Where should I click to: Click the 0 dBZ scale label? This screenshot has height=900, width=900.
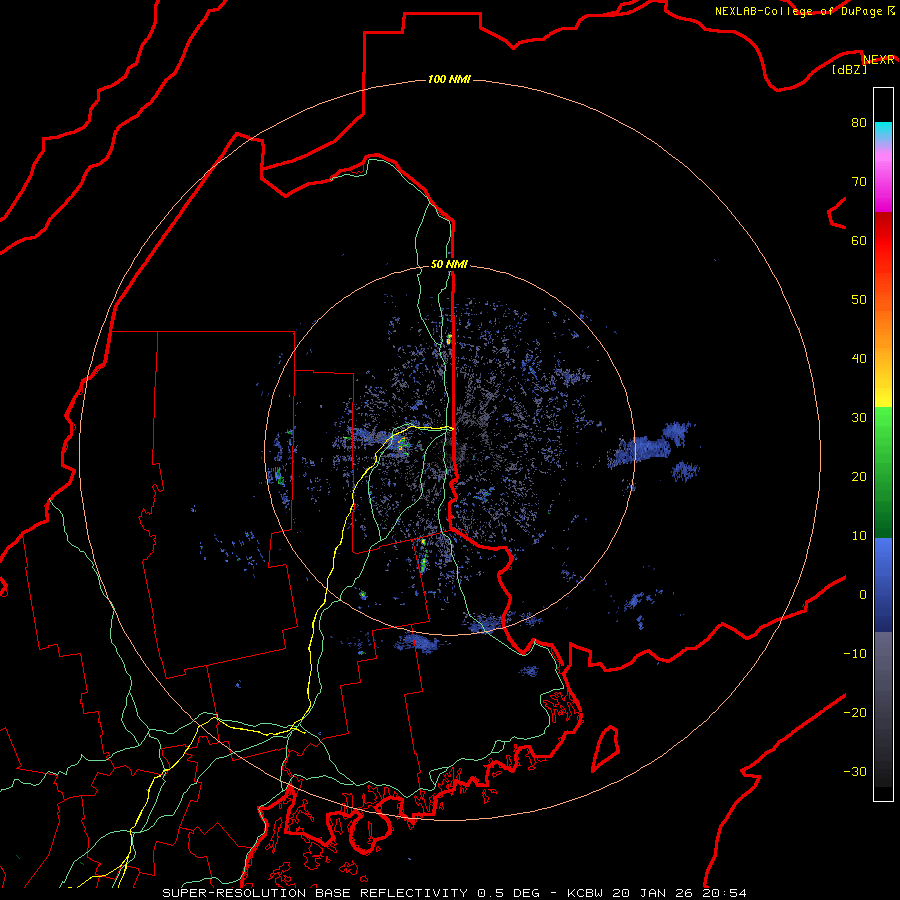[x=863, y=595]
